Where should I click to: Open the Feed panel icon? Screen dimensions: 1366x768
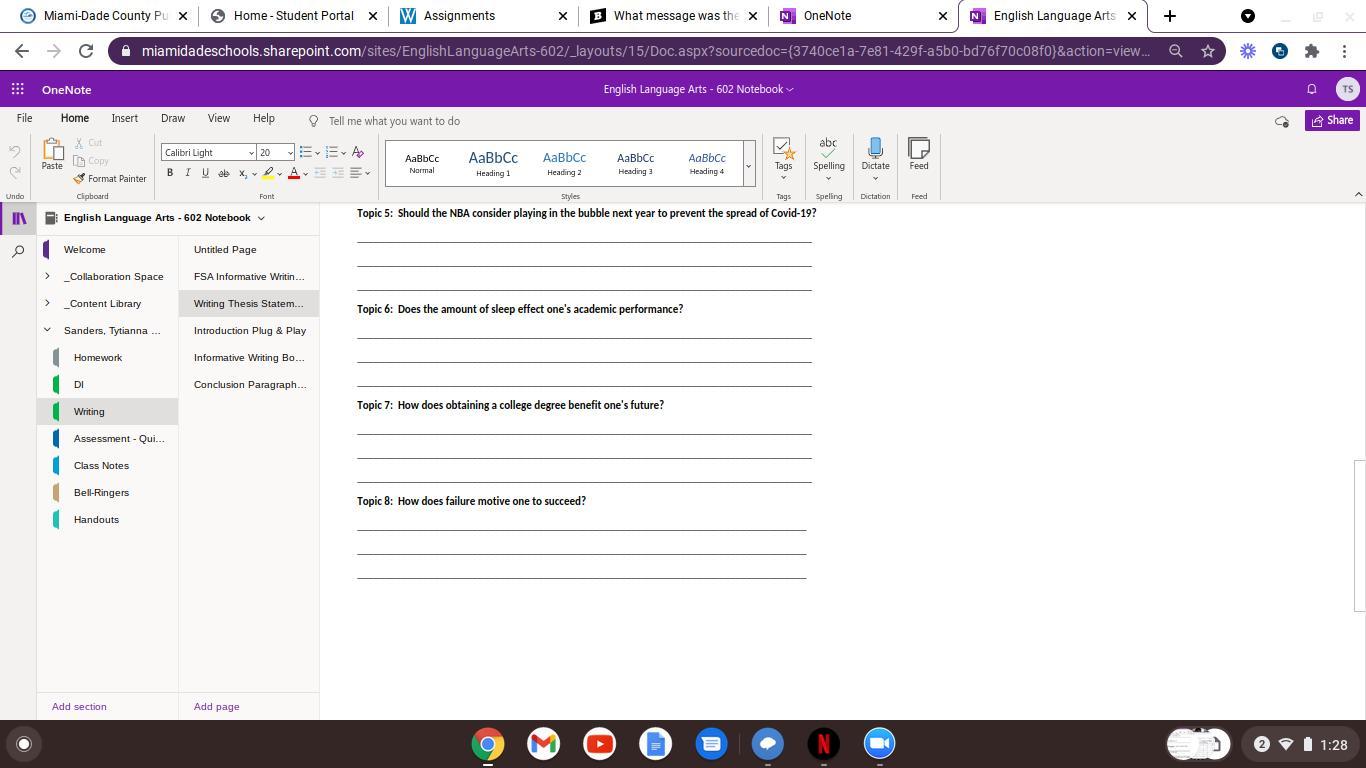pyautogui.click(x=918, y=149)
